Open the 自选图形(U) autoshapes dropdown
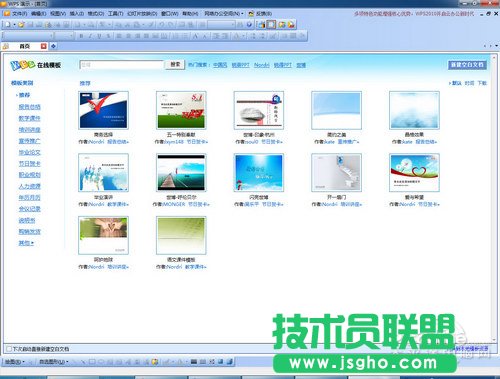 (54, 362)
